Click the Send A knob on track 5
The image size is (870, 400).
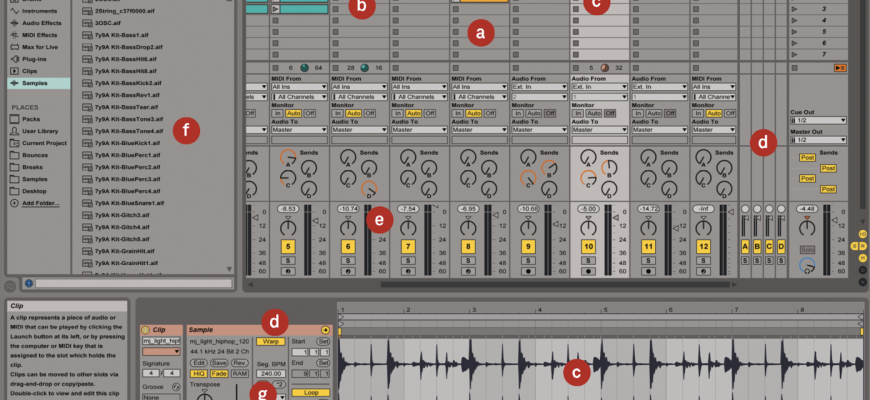point(289,158)
